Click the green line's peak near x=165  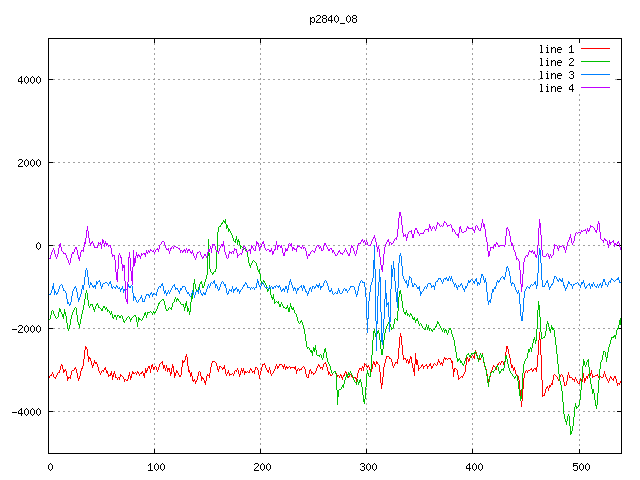tap(224, 220)
